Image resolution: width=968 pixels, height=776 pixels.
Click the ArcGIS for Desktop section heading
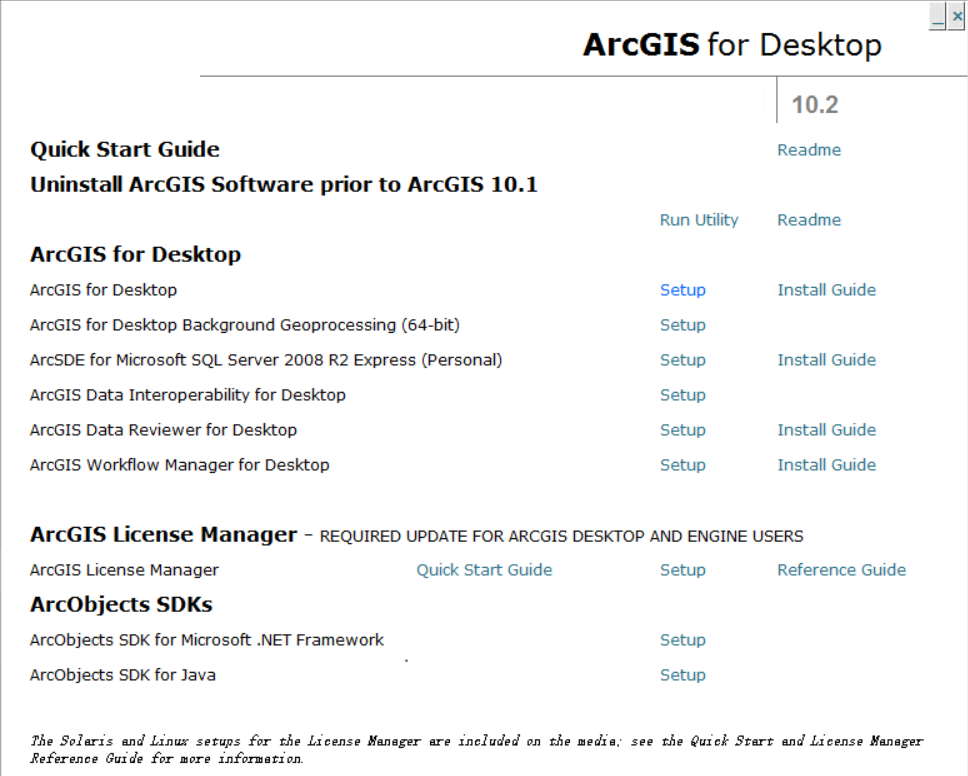[x=135, y=254]
